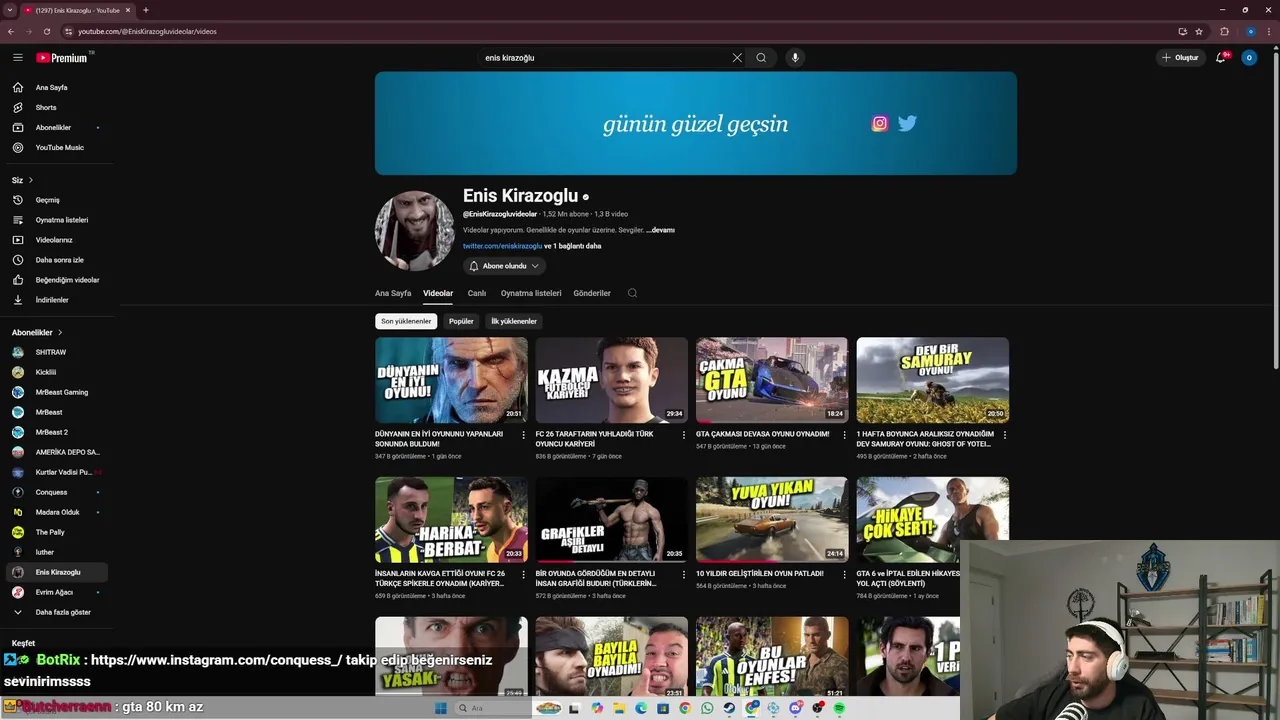
Task: Open YouTube Music in the sidebar
Action: pyautogui.click(x=56, y=147)
